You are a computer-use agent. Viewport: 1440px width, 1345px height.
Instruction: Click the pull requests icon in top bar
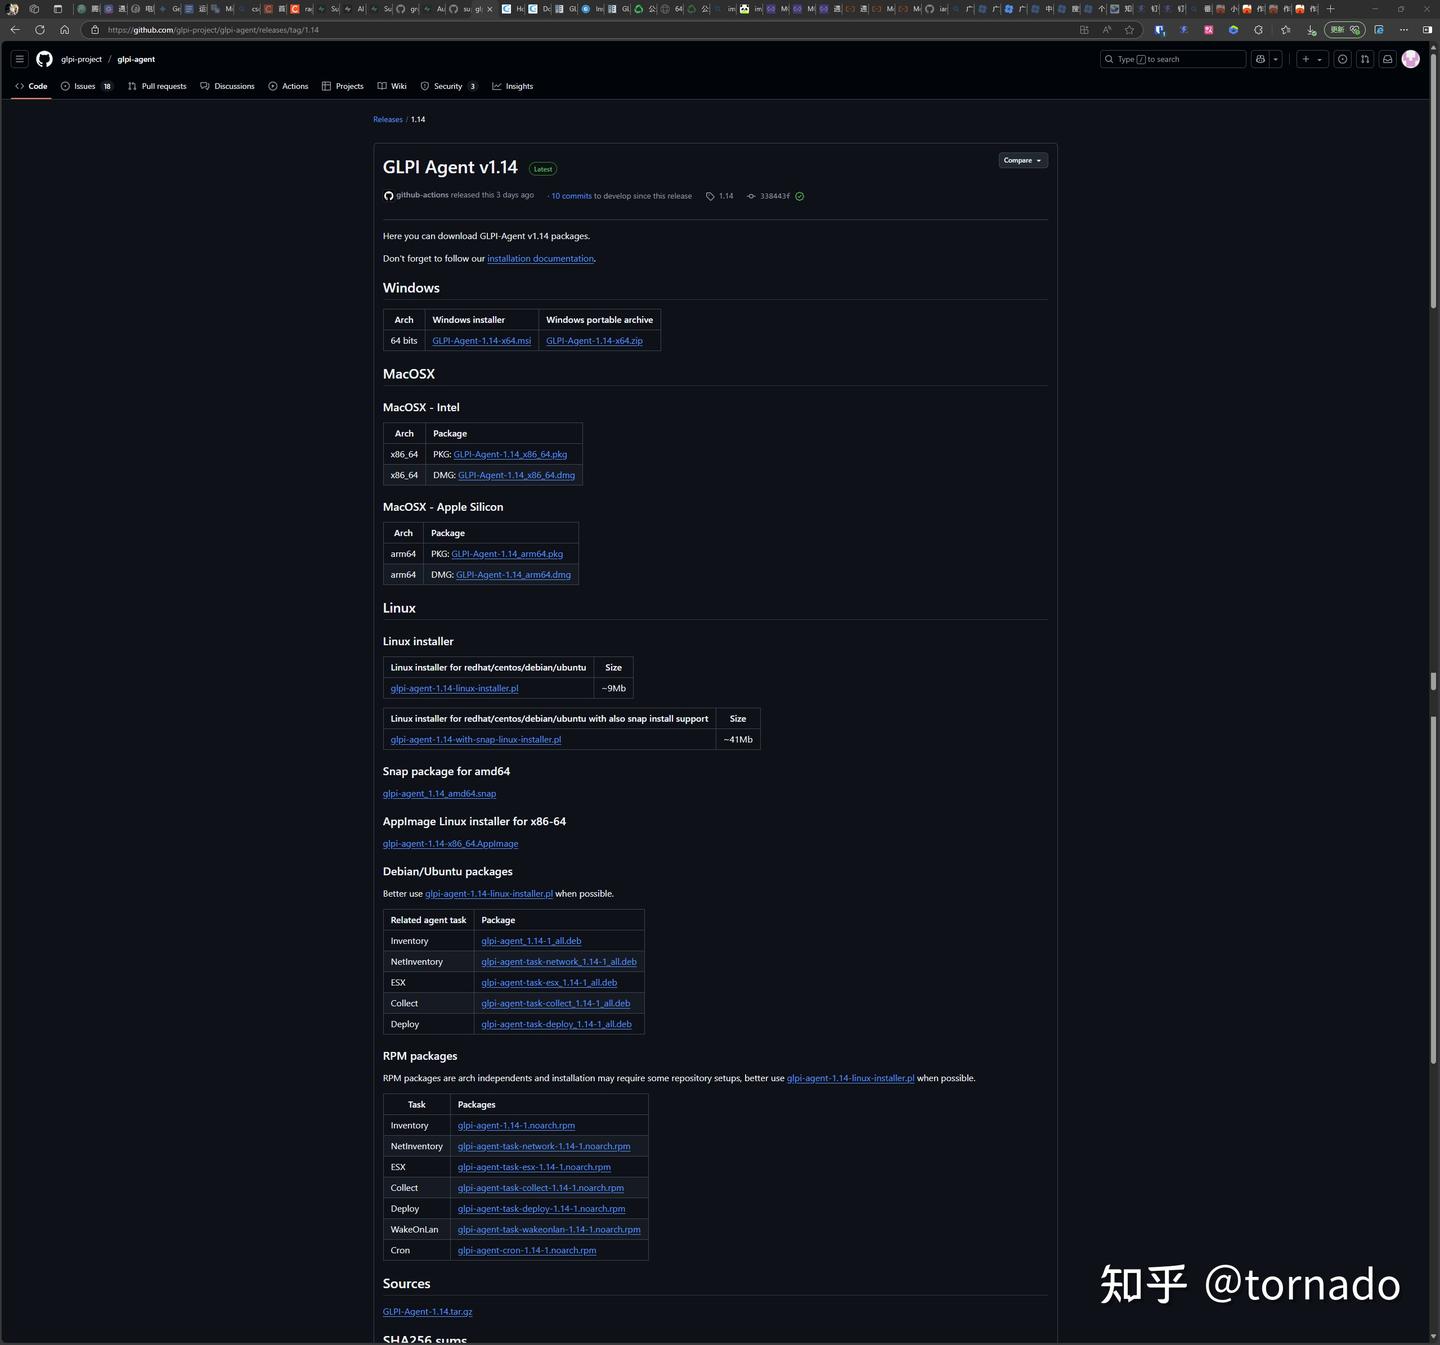click(x=1364, y=59)
